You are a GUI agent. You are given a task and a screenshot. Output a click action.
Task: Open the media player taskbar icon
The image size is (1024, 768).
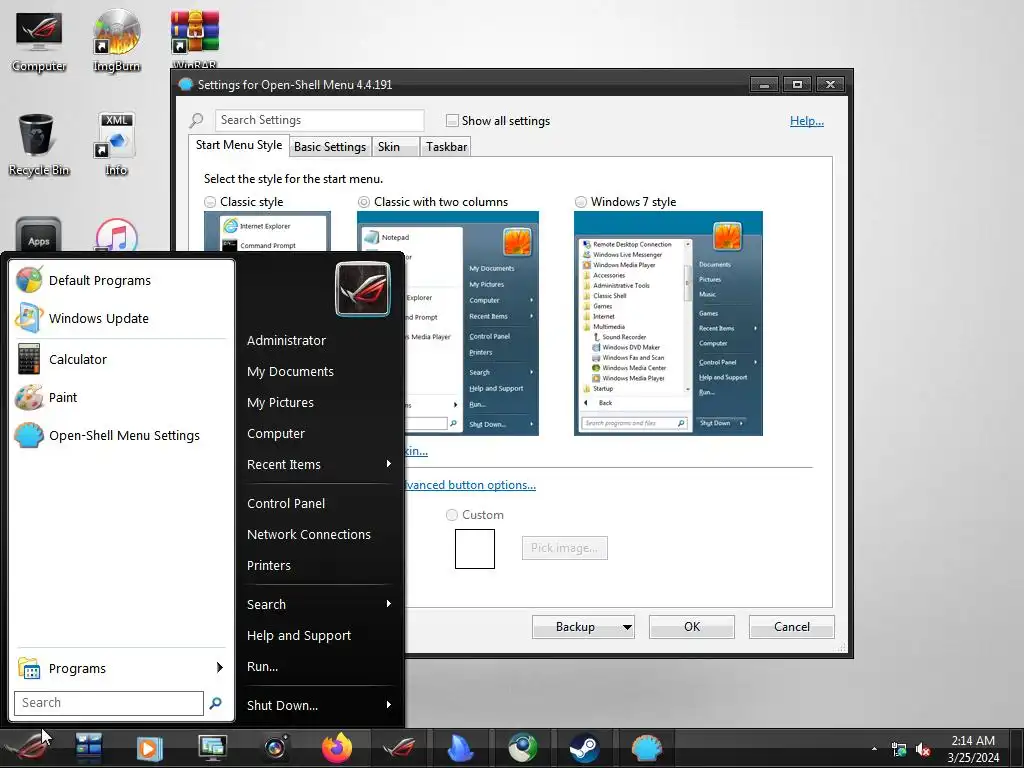pyautogui.click(x=150, y=748)
